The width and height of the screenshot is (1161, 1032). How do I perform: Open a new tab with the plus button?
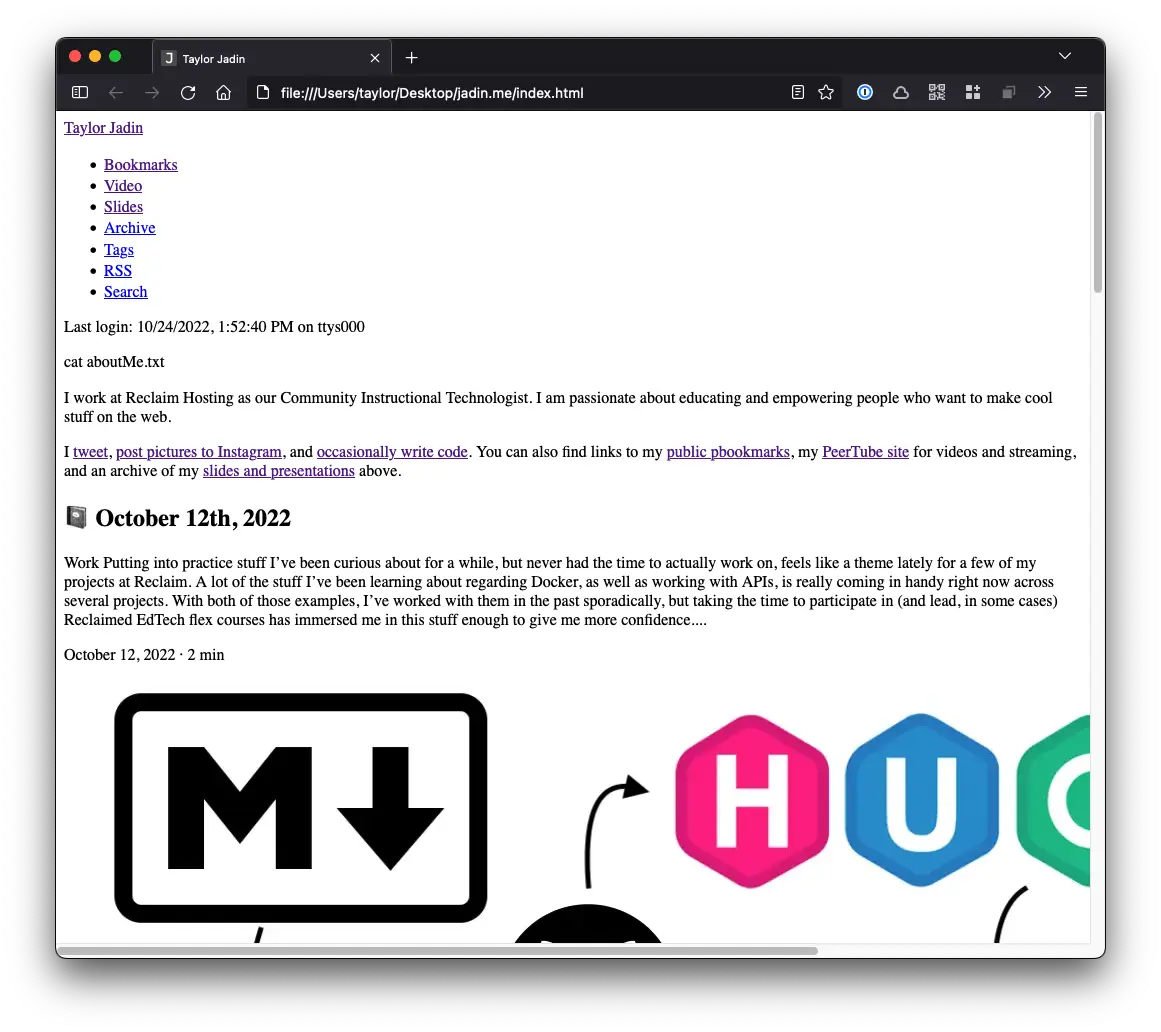coord(412,58)
